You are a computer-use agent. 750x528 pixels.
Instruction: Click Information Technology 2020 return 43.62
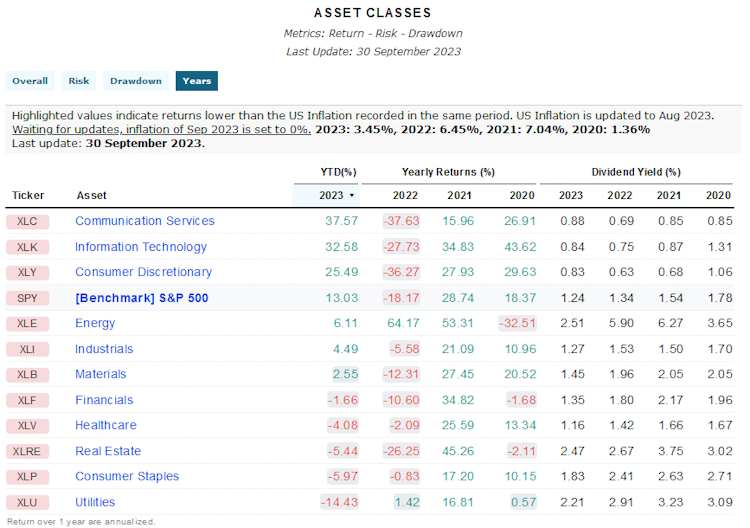[520, 247]
